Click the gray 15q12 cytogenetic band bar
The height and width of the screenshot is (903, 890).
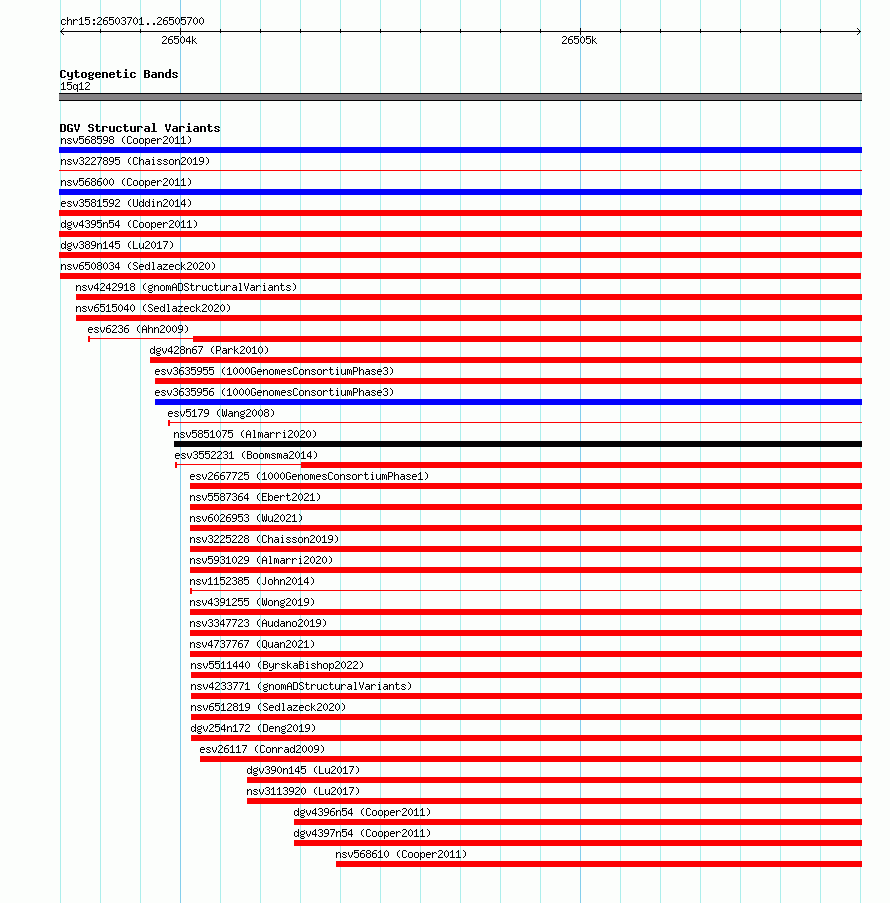pyautogui.click(x=460, y=97)
